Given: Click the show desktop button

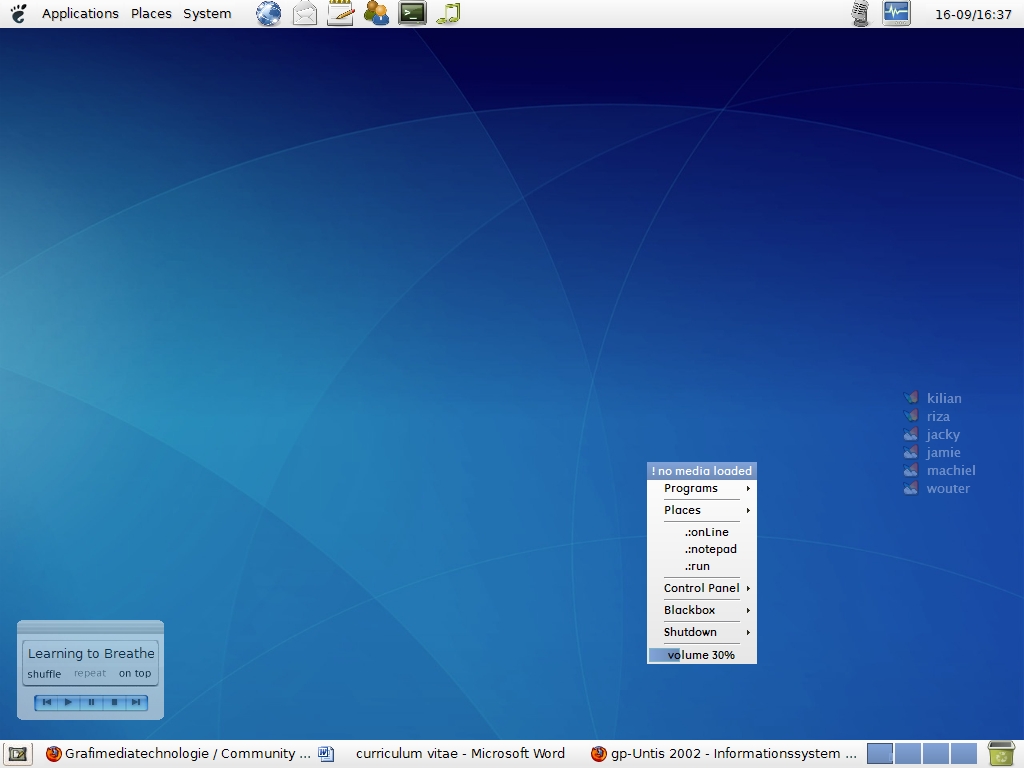Looking at the screenshot, I should (x=17, y=753).
